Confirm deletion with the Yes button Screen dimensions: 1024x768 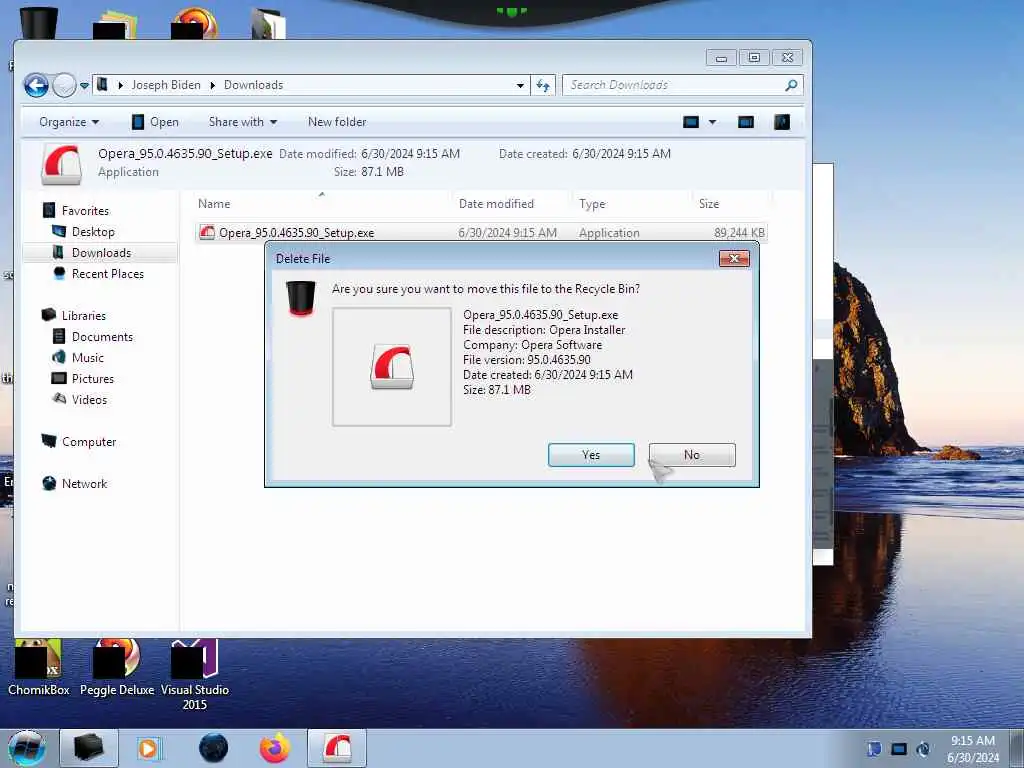click(591, 455)
